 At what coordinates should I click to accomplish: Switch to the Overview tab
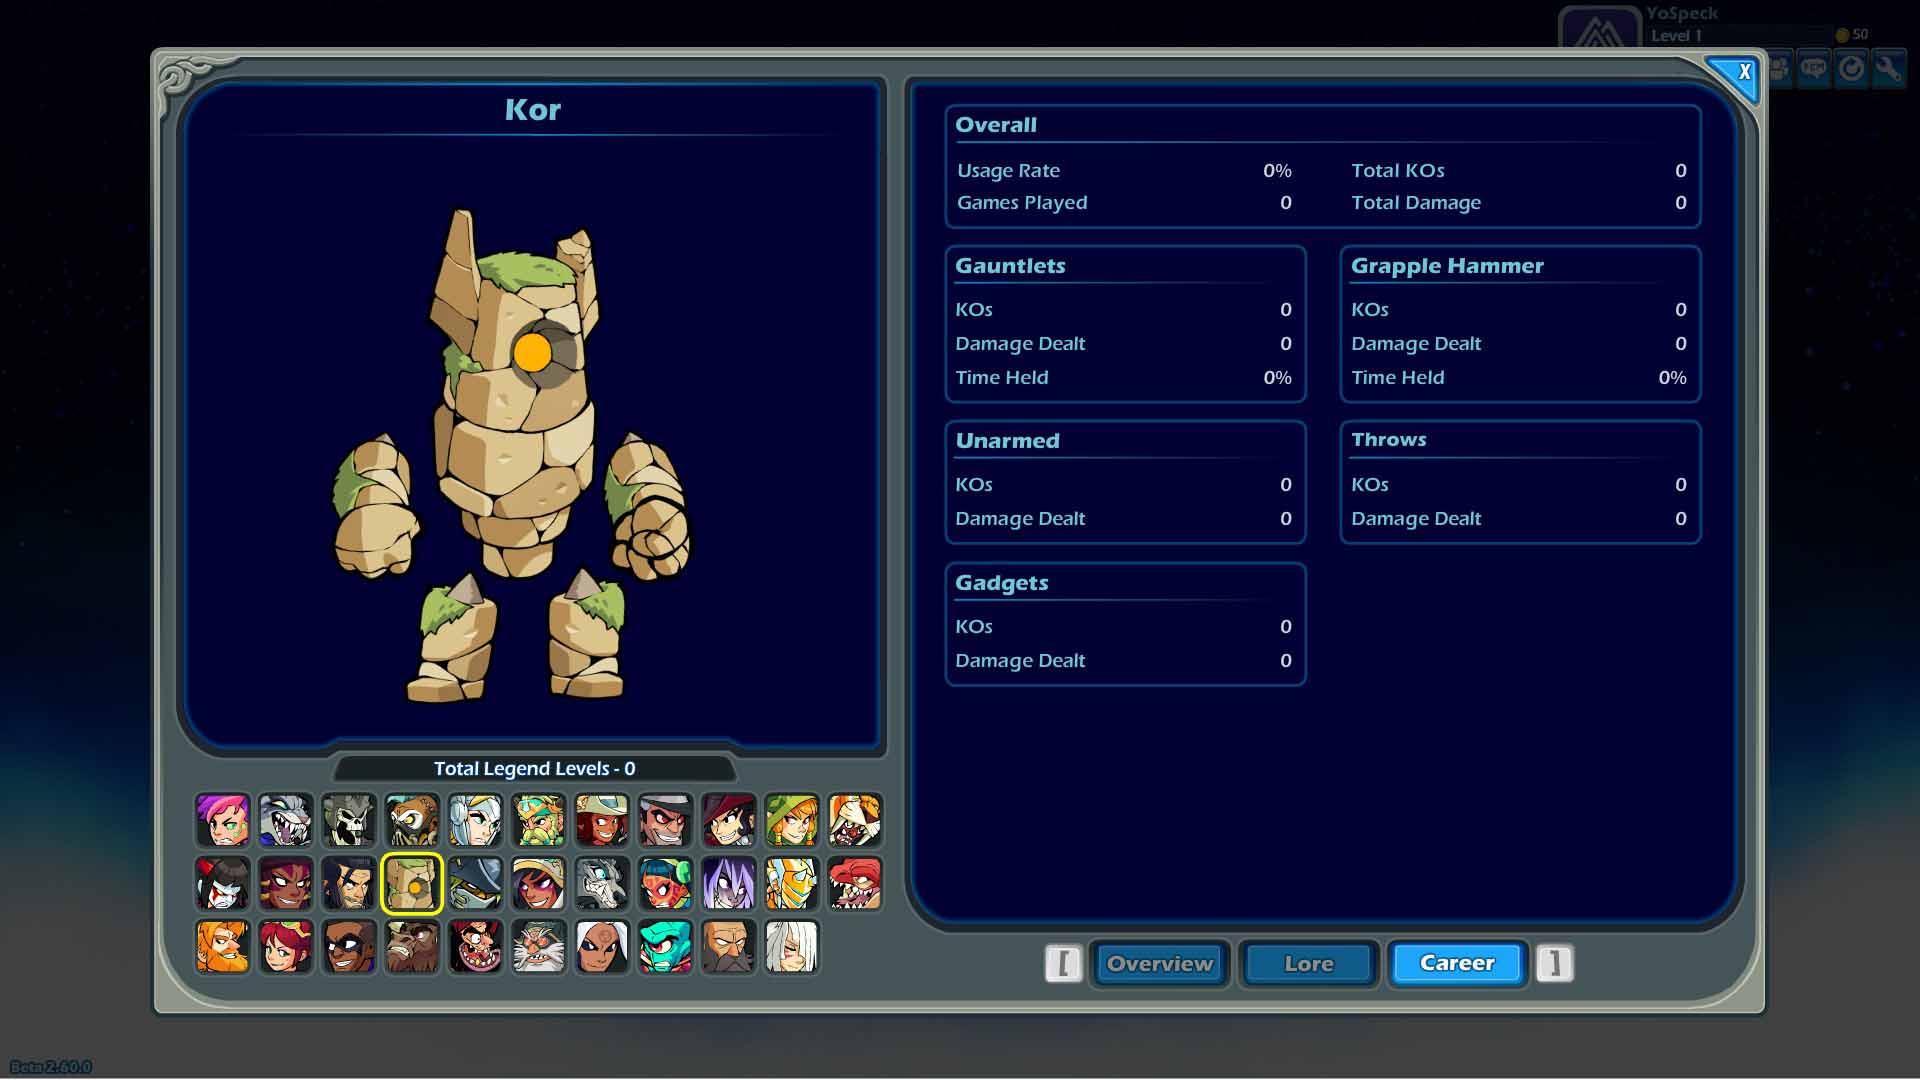[x=1159, y=964]
